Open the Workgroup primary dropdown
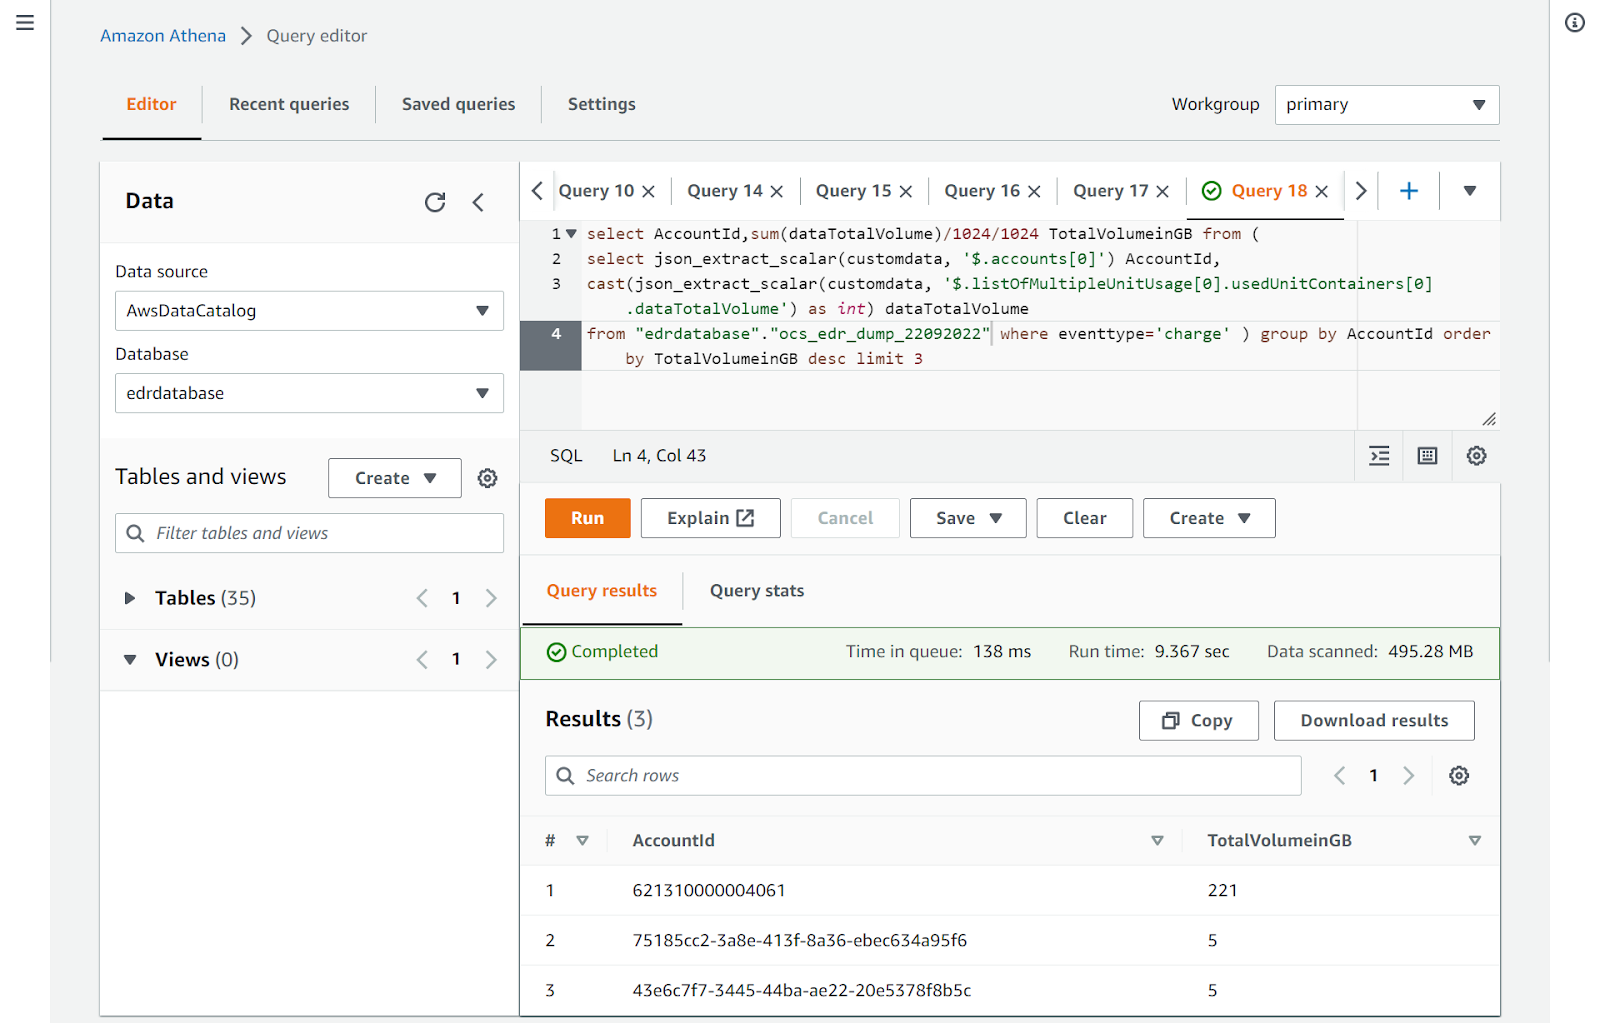 (x=1387, y=105)
